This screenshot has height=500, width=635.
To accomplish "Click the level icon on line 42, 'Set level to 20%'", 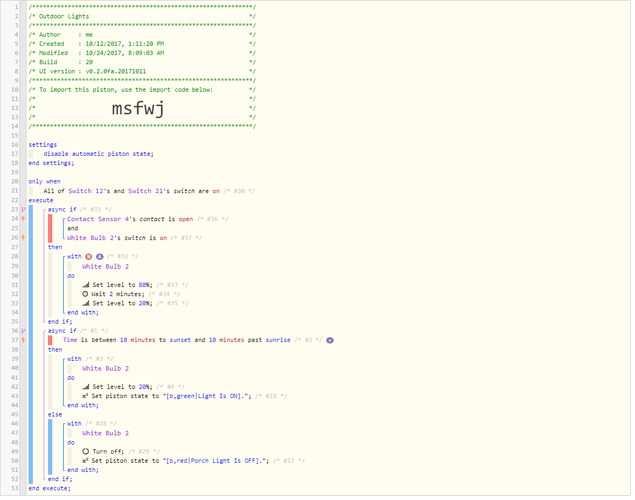I will point(85,387).
